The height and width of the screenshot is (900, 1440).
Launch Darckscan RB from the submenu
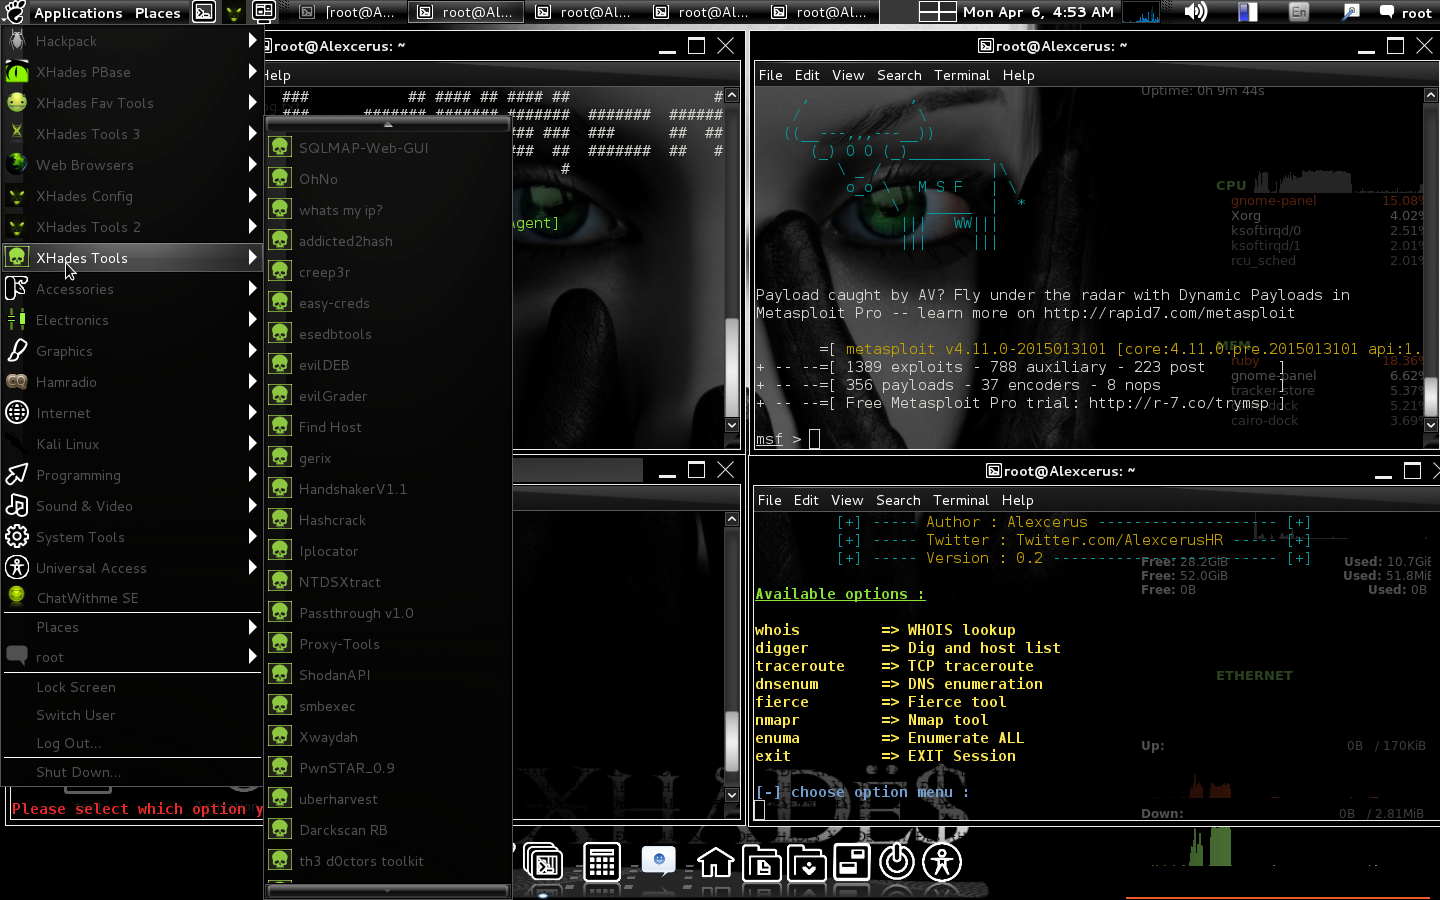[x=388, y=830]
